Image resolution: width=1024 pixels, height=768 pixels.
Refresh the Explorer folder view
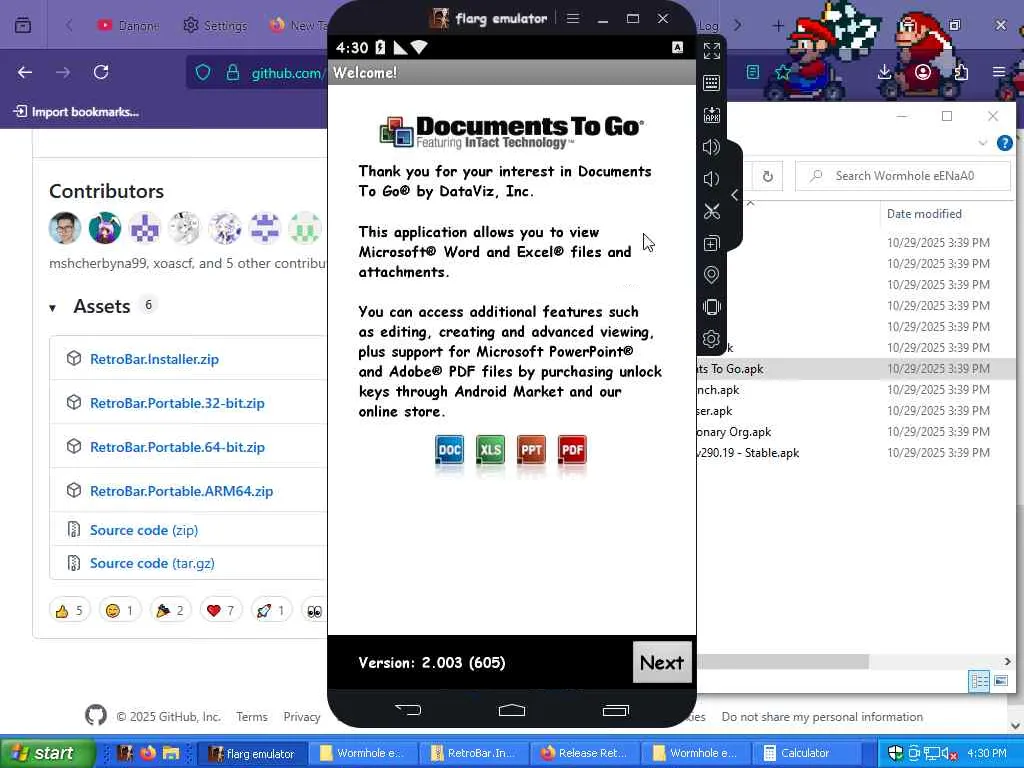click(x=767, y=176)
